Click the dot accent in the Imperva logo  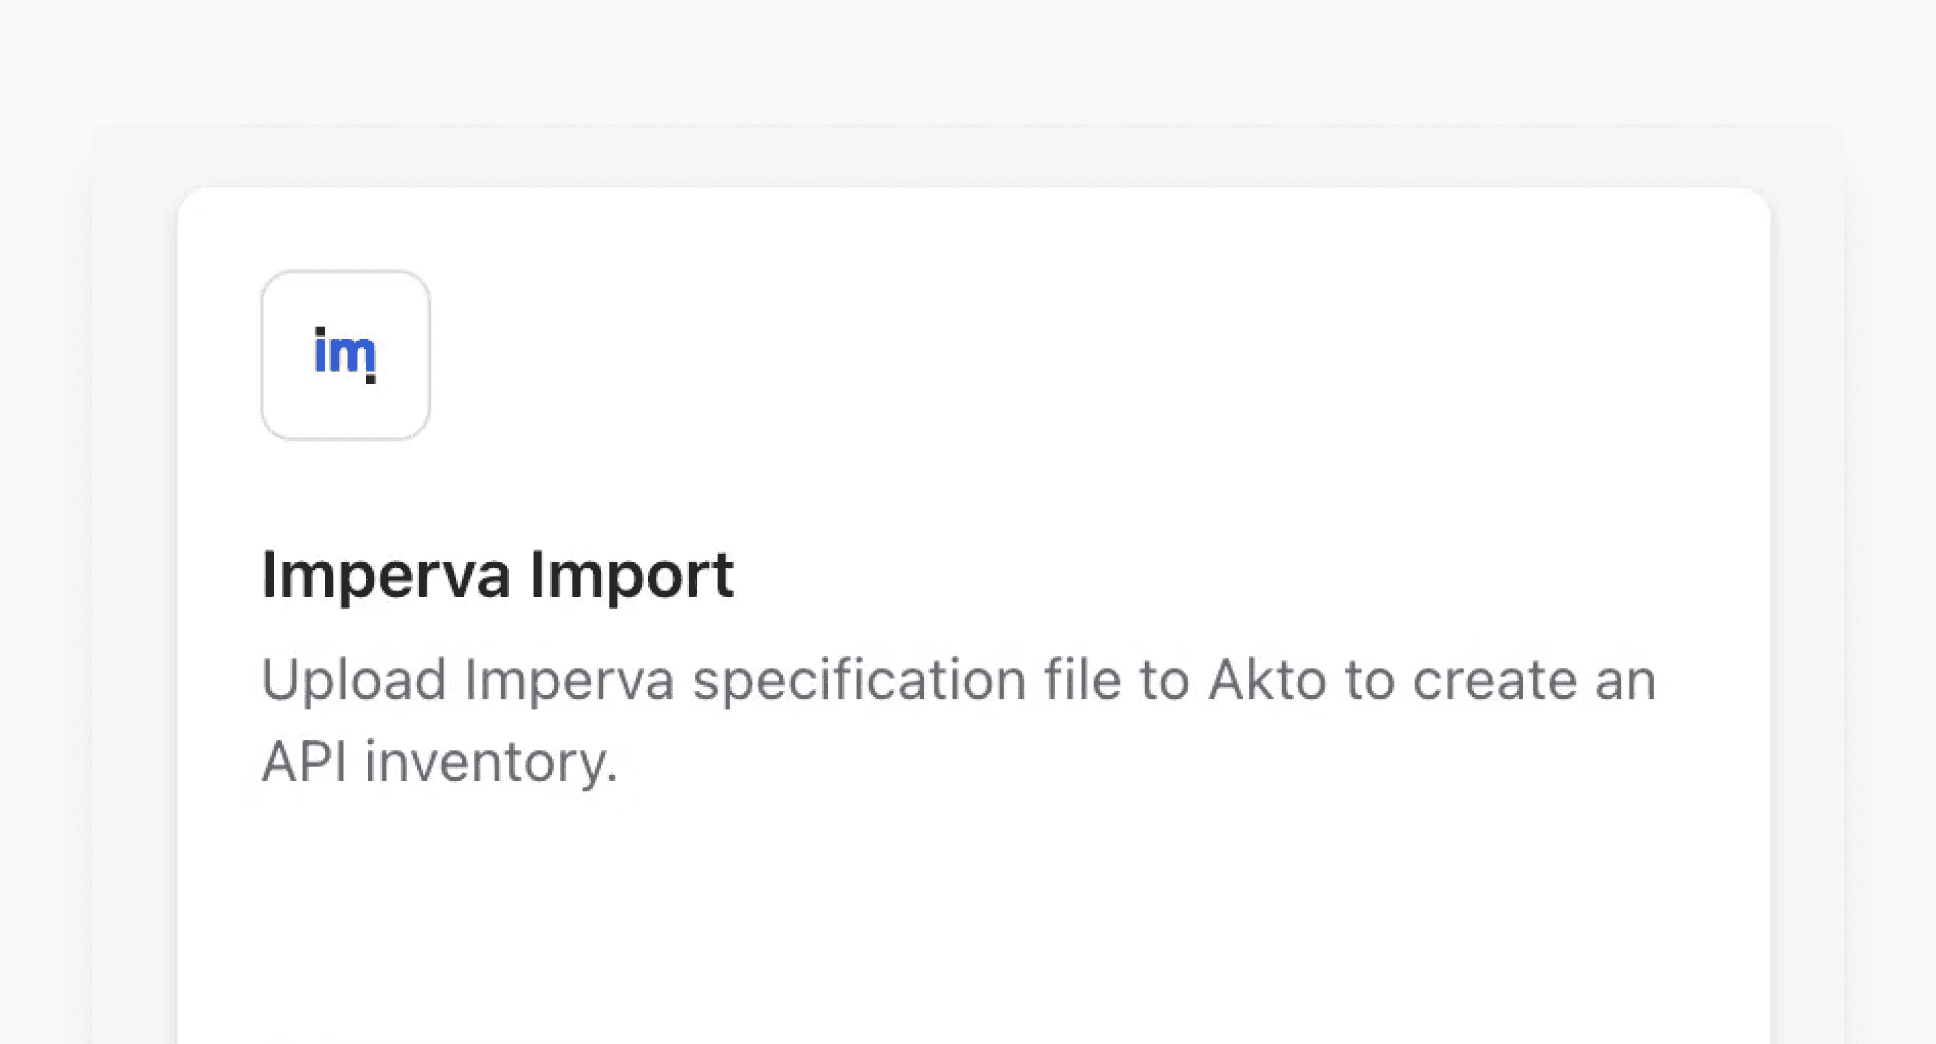click(x=371, y=380)
